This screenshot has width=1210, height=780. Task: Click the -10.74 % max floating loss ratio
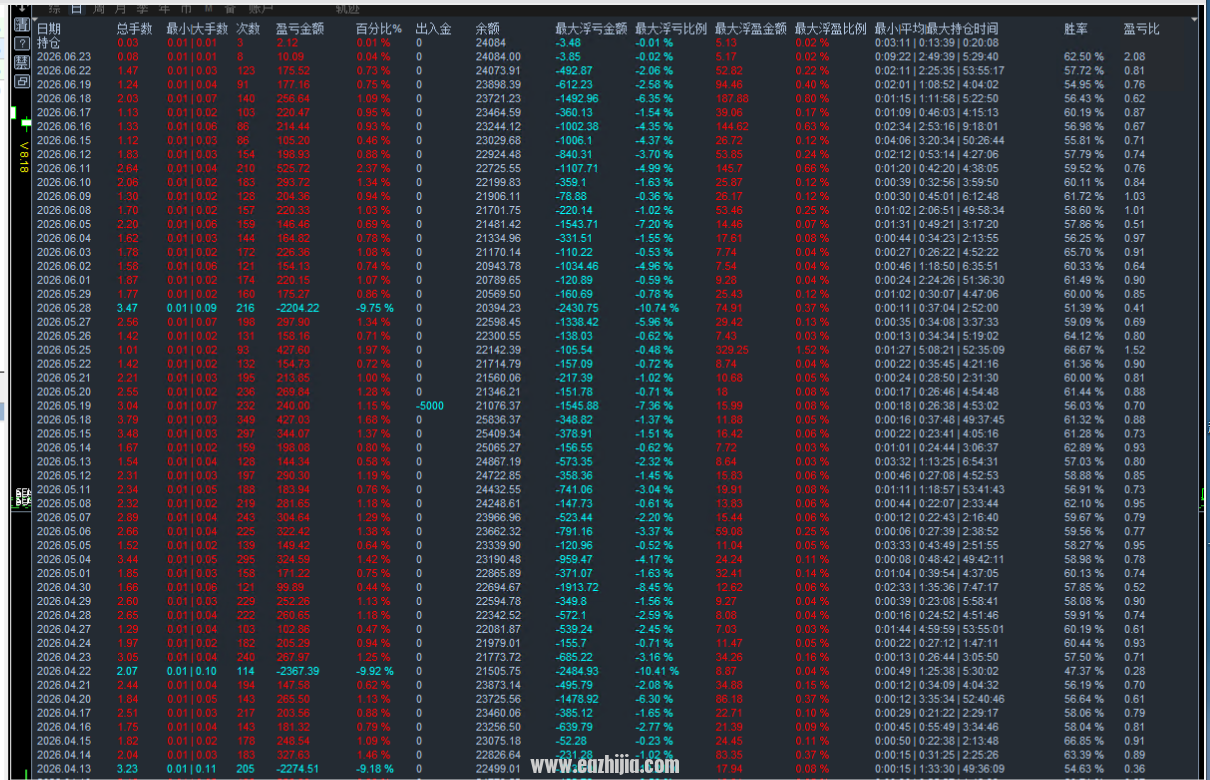pyautogui.click(x=657, y=308)
